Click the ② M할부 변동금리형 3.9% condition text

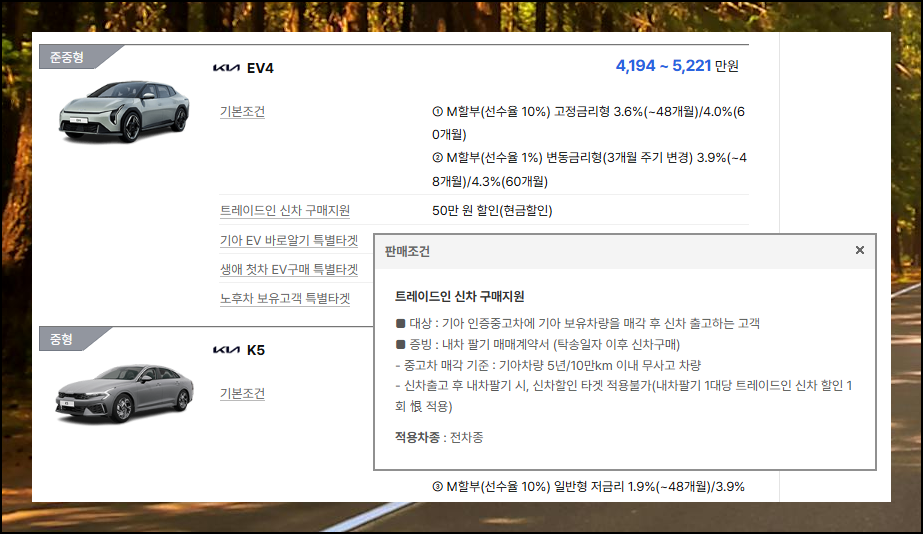coord(589,170)
